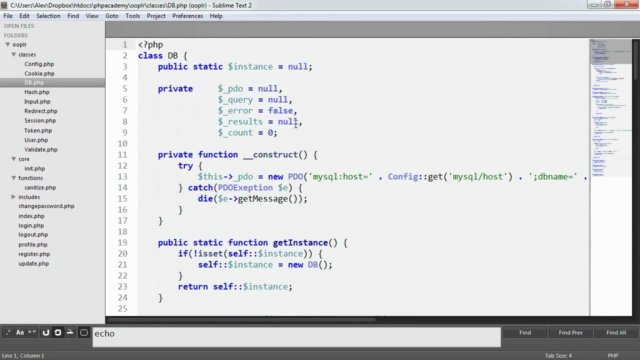Image resolution: width=640 pixels, height=360 pixels.
Task: Open the Selection menu
Action: click(48, 16)
